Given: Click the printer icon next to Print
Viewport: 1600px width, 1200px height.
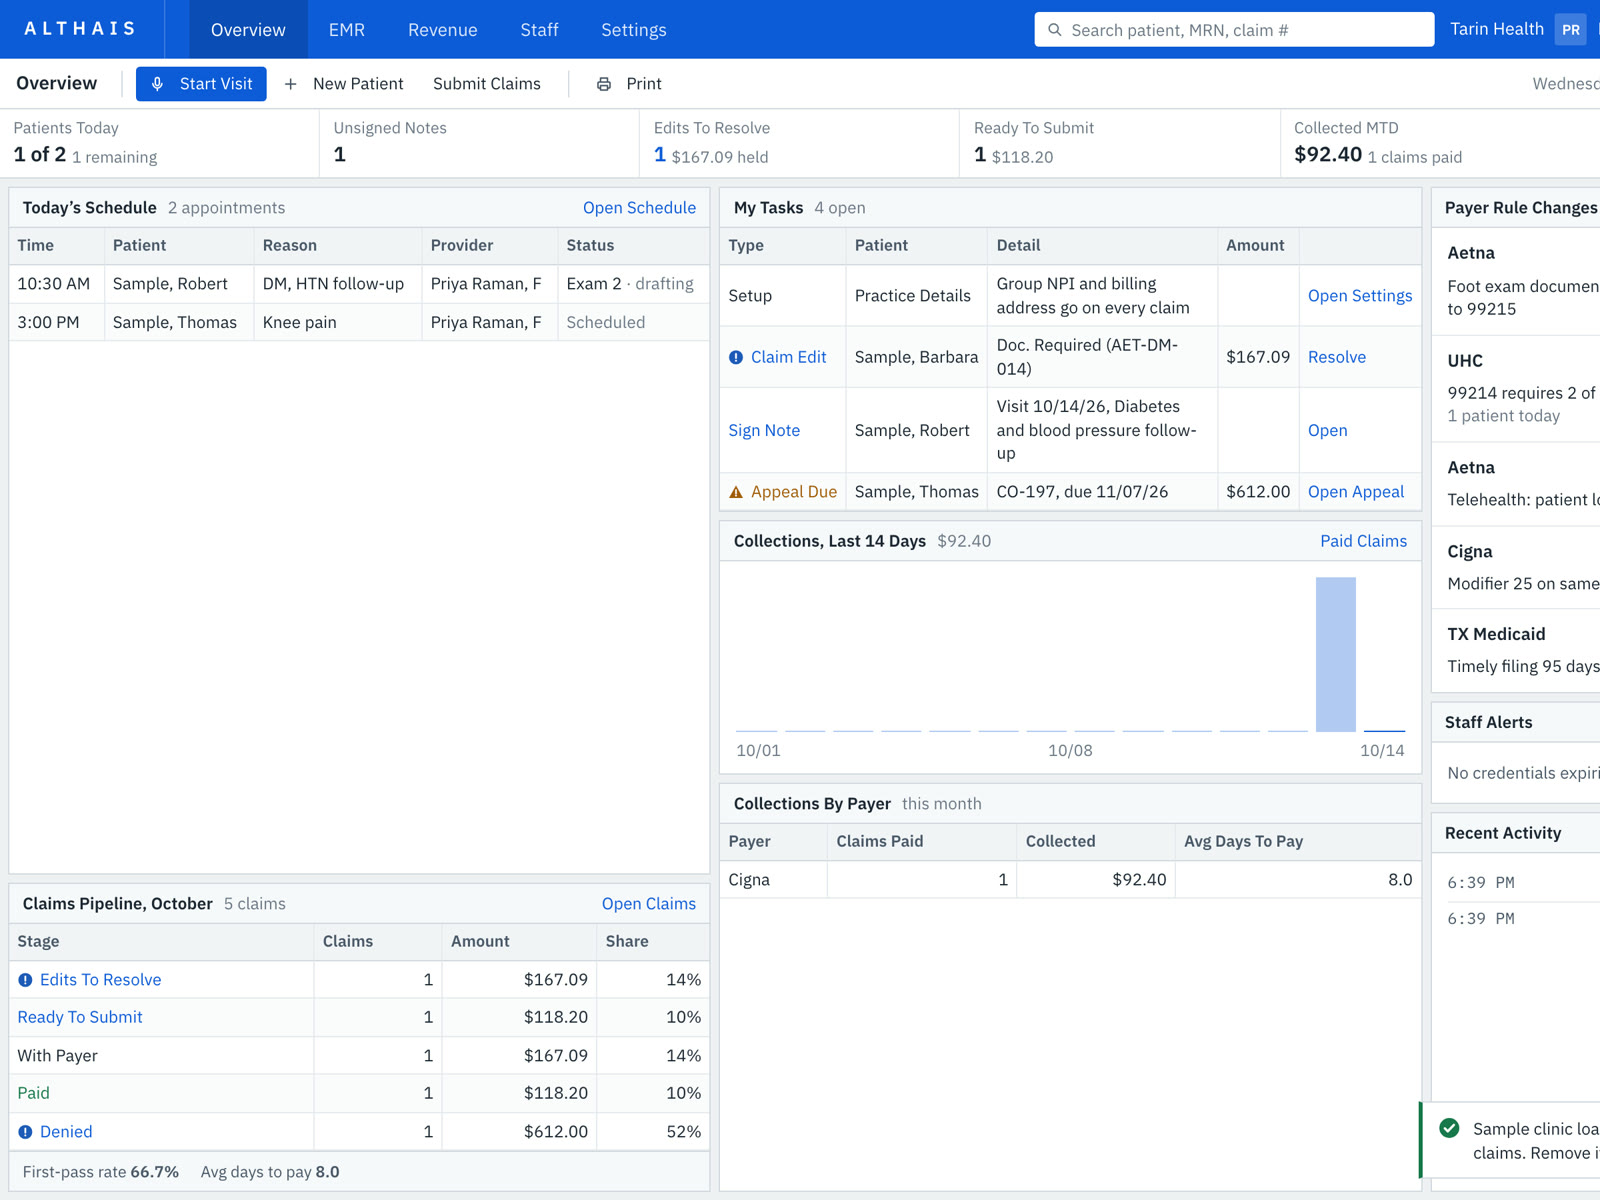Looking at the screenshot, I should point(604,84).
